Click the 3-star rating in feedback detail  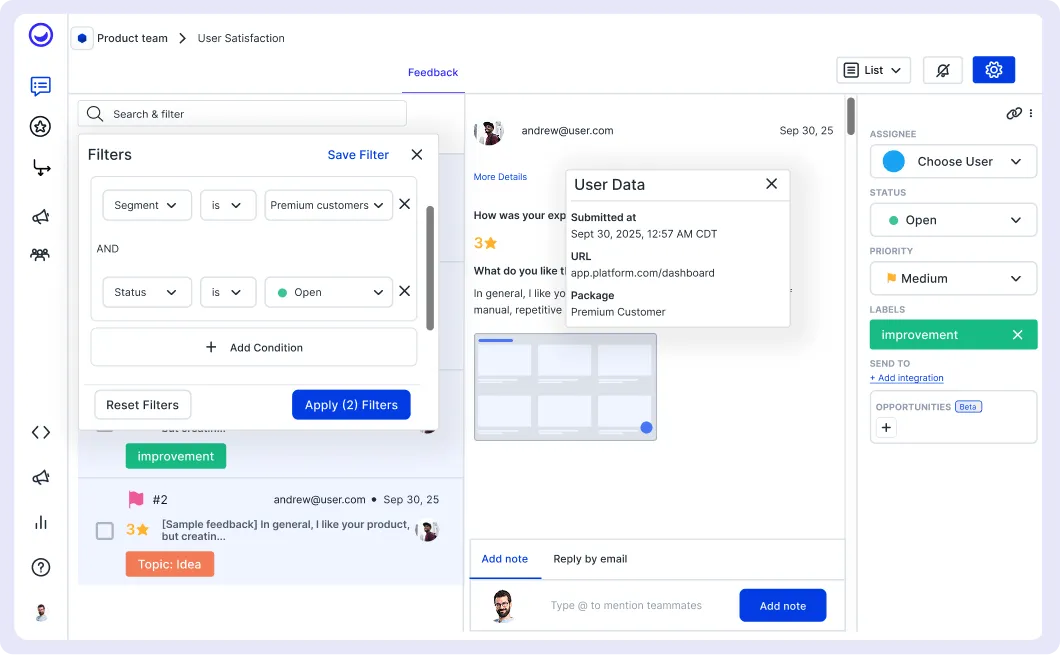[485, 243]
